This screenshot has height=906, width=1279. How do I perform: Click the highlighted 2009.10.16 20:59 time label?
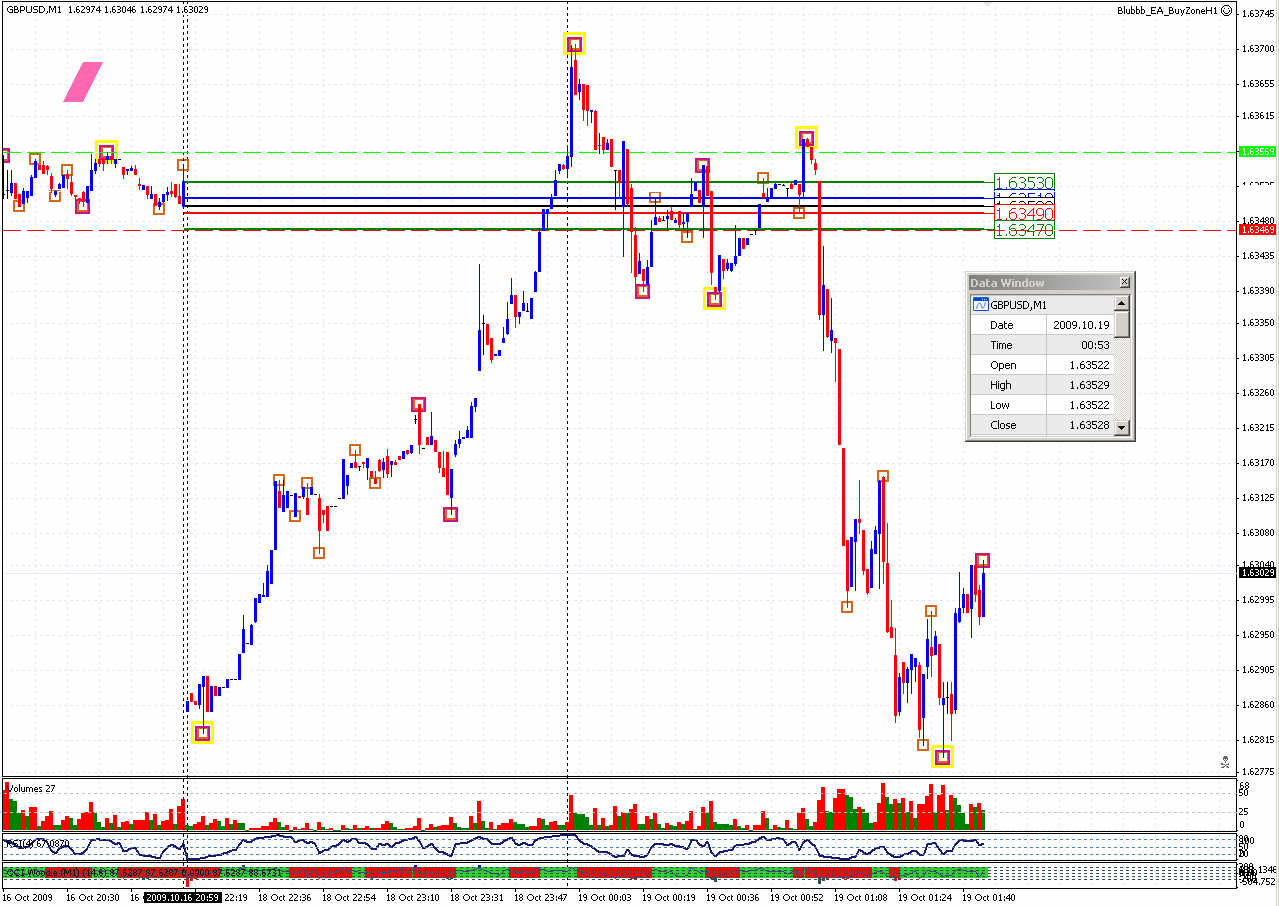point(182,898)
